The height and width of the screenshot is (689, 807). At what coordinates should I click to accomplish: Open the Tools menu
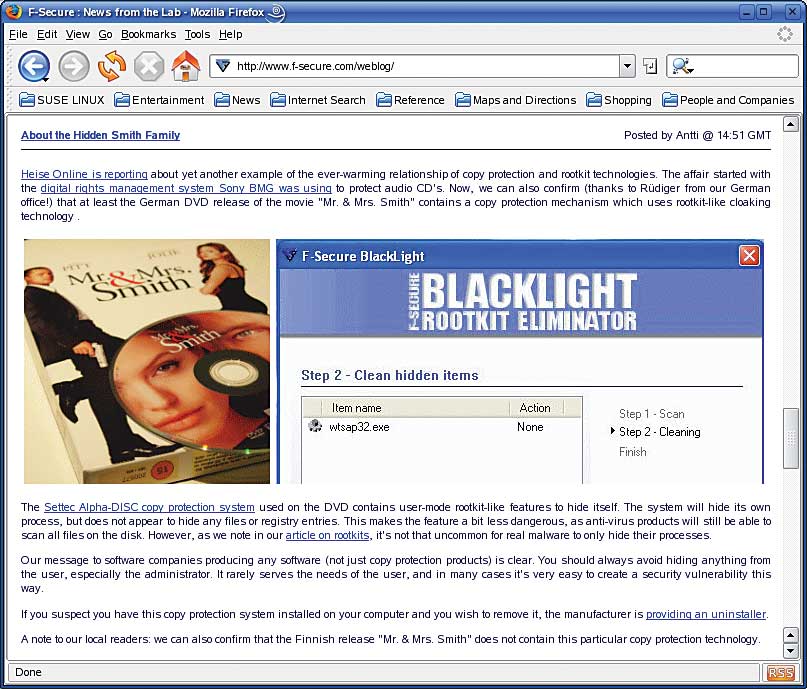[x=198, y=34]
